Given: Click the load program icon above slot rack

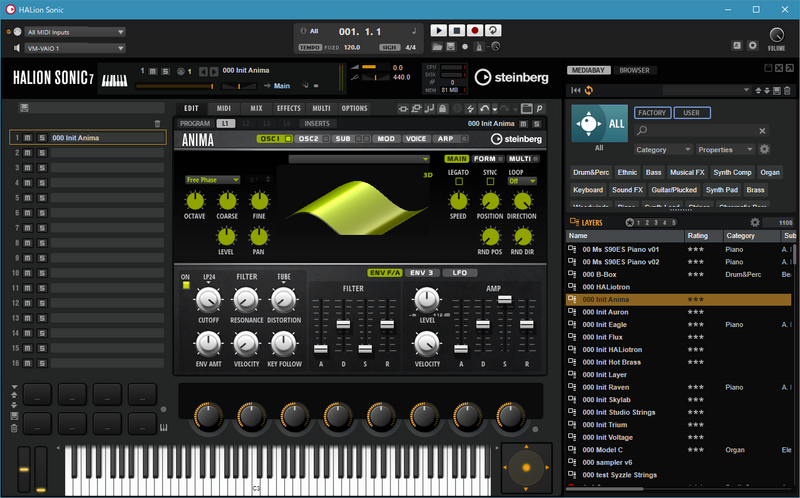Looking at the screenshot, I should pos(24,108).
